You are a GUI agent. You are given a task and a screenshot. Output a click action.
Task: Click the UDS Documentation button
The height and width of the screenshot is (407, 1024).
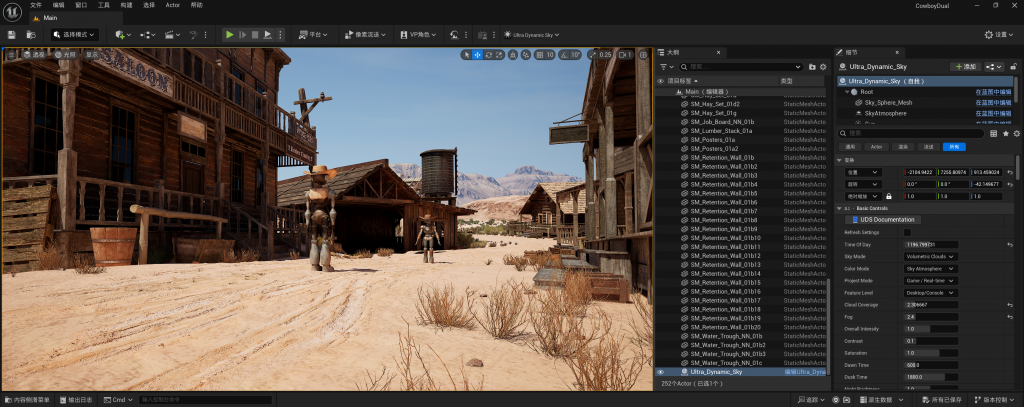[x=886, y=219]
